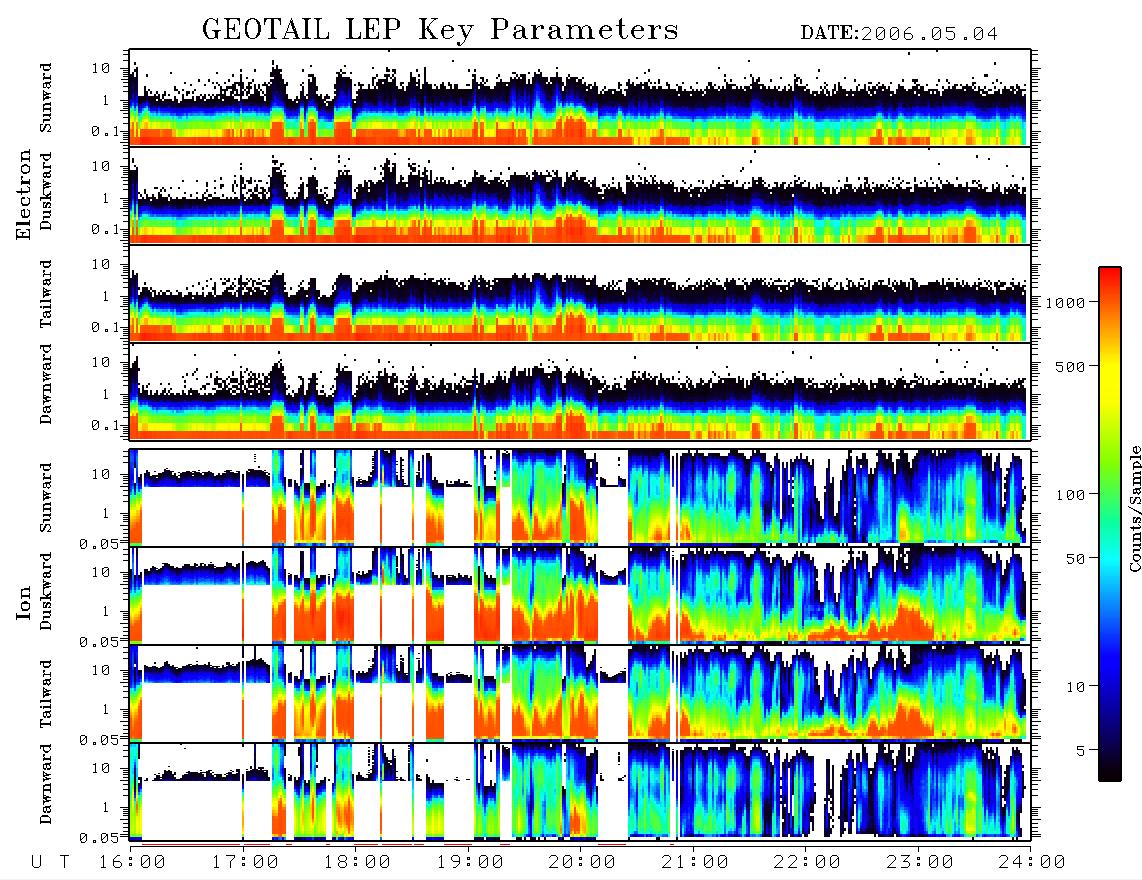Click the 'DATE:2006.05.04' label
This screenshot has height=880, width=1142.
coord(899,34)
